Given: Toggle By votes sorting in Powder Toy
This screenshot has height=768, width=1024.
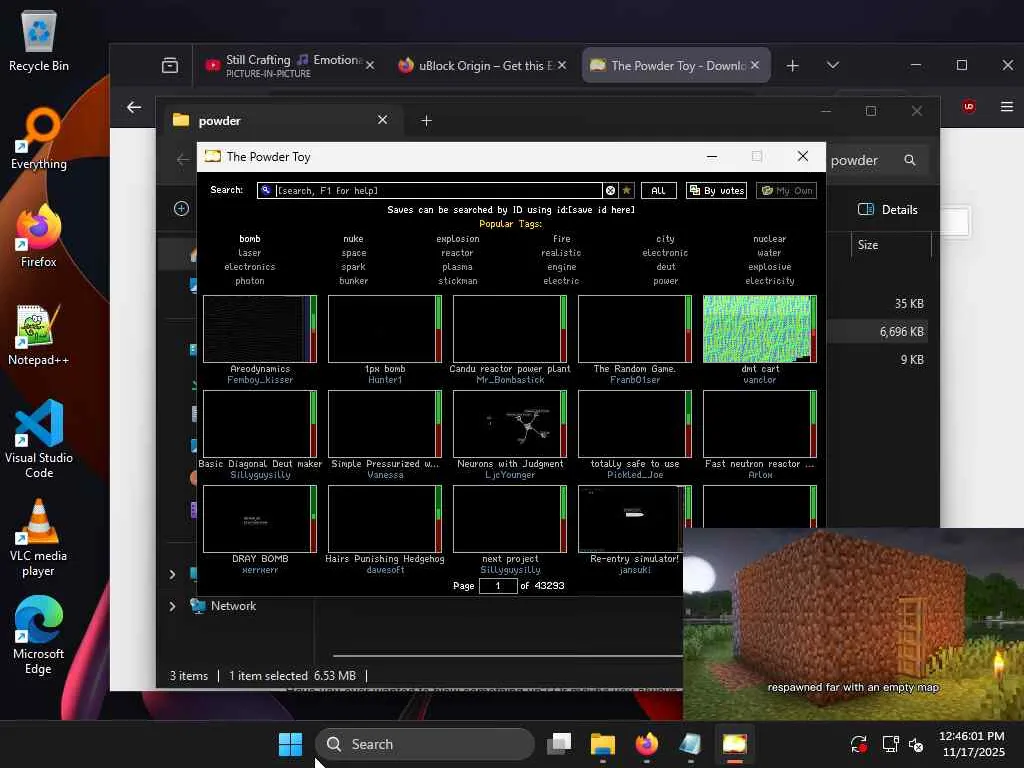Looking at the screenshot, I should (716, 191).
